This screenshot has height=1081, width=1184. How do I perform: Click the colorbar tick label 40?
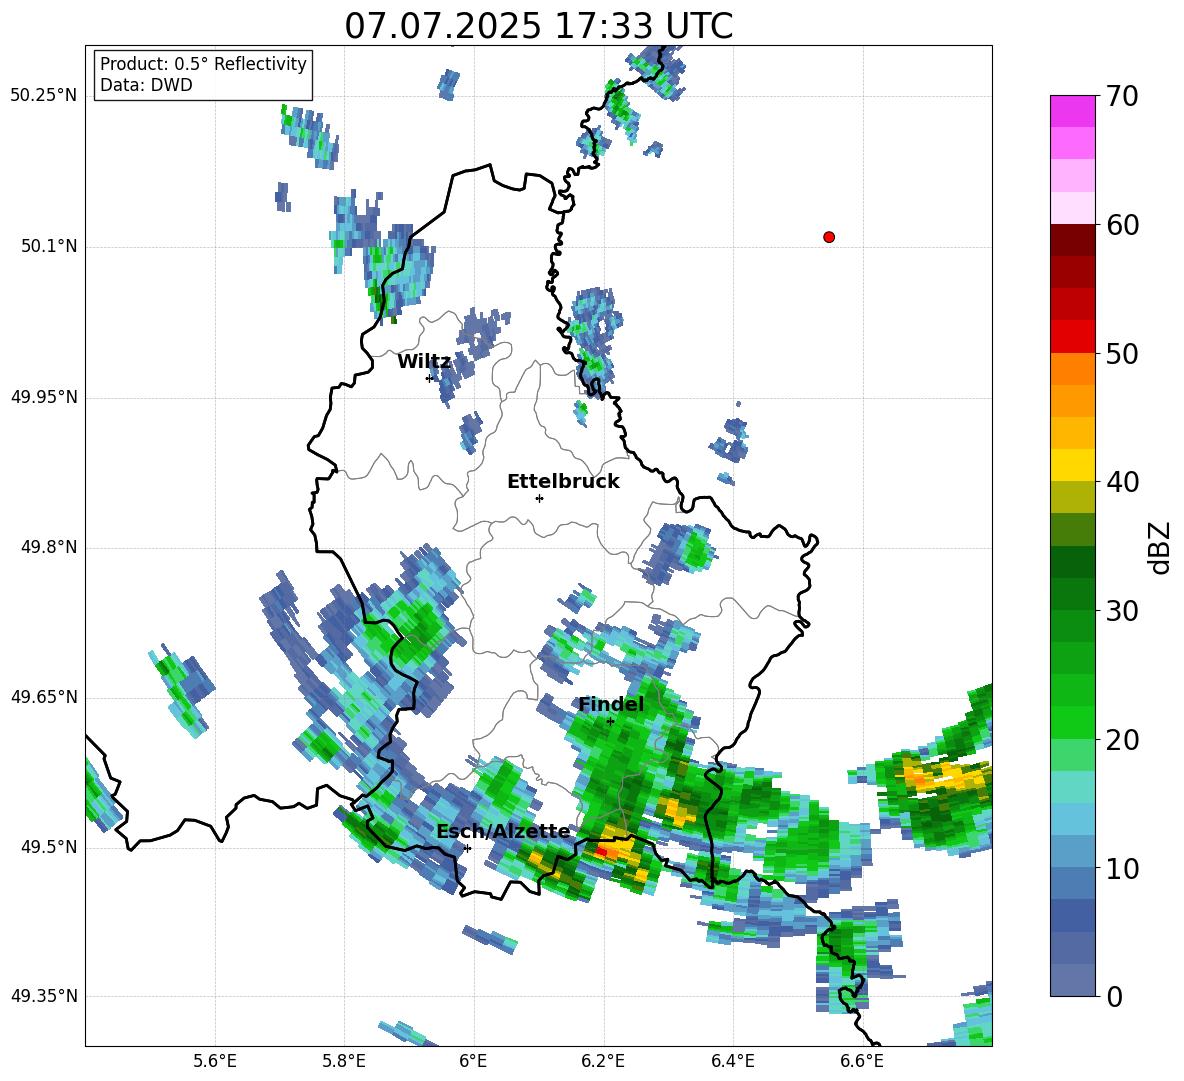(1122, 482)
